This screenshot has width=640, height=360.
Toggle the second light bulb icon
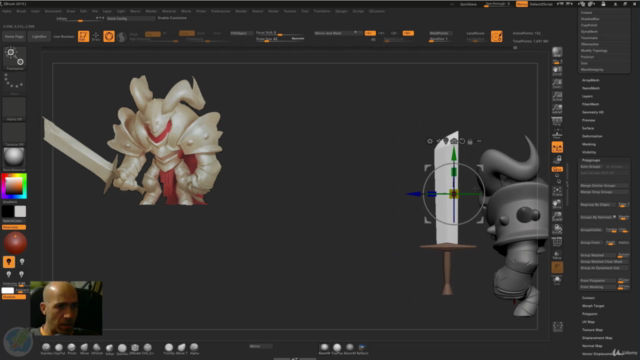(x=22, y=262)
